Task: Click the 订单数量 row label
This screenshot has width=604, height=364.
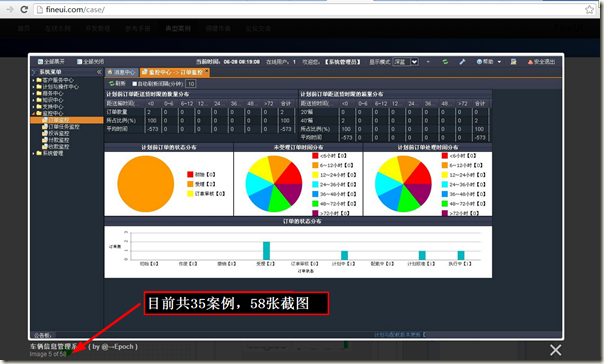Action: 117,112
